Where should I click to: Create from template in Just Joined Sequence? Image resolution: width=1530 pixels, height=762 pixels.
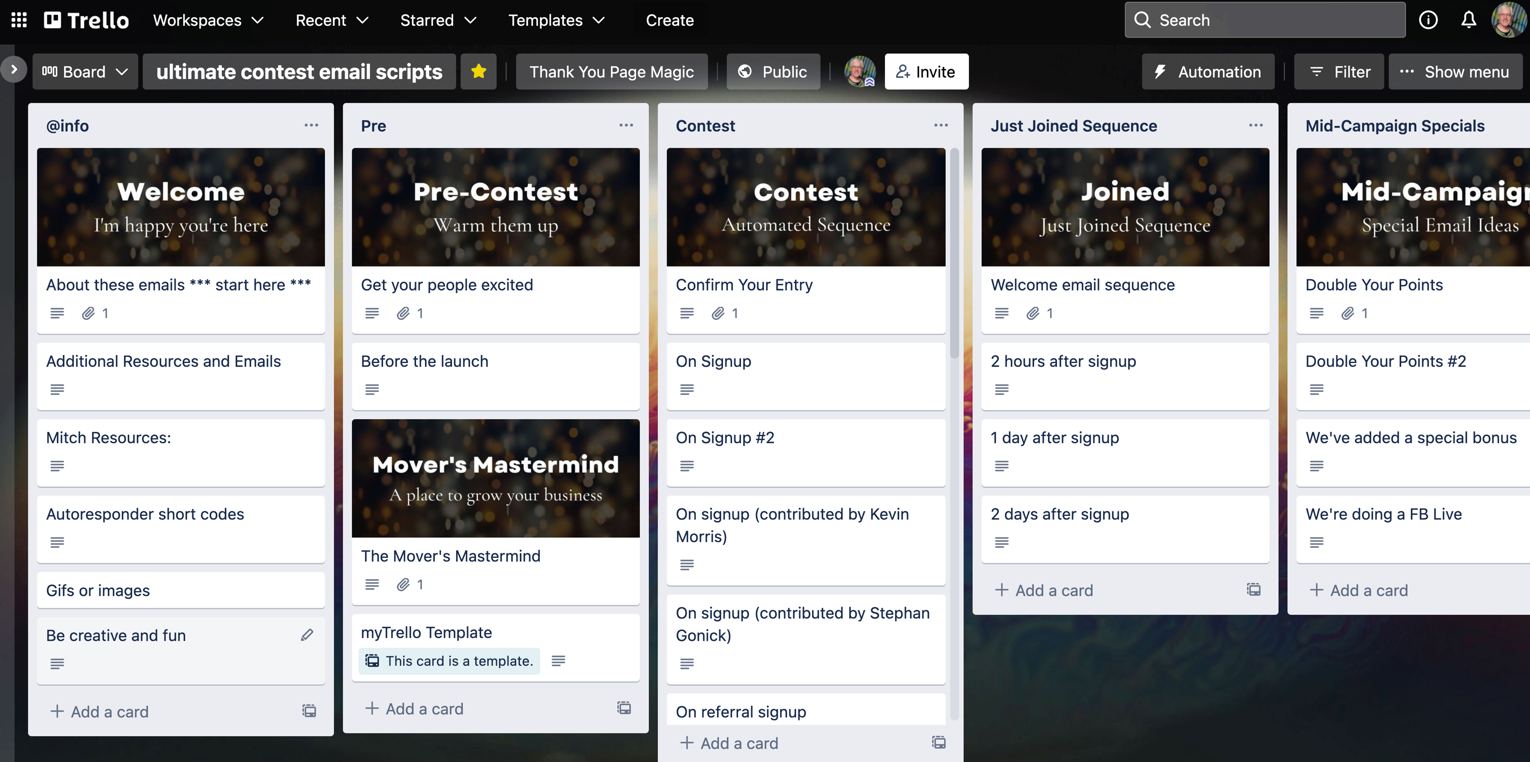1253,590
